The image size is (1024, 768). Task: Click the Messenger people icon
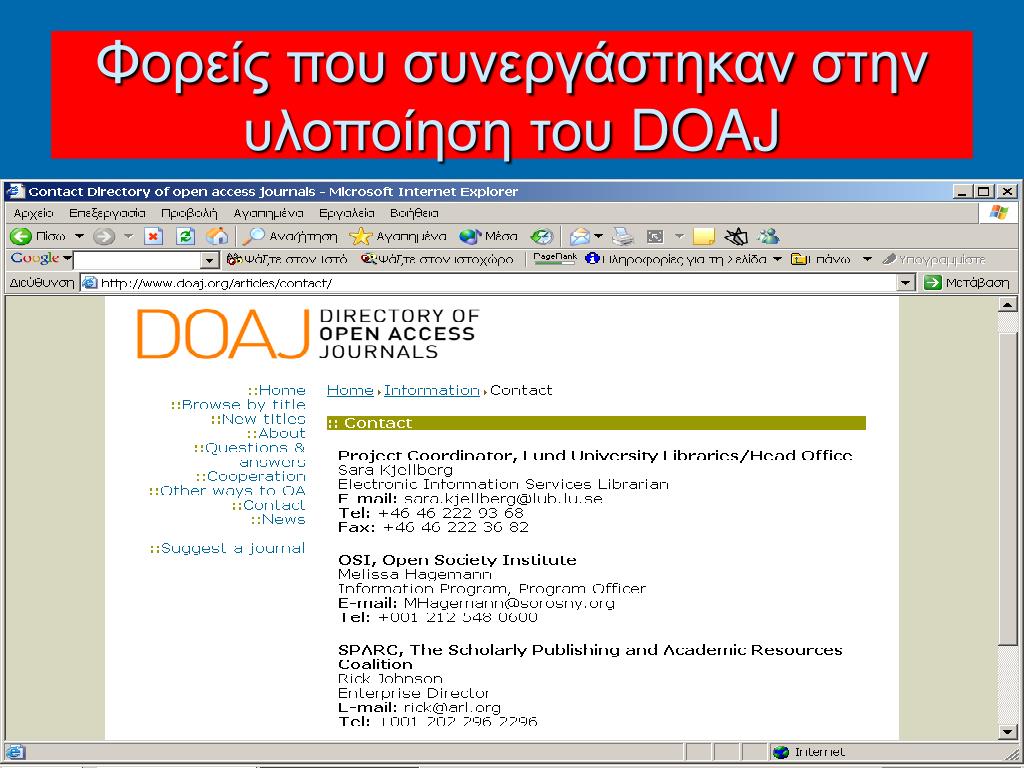[x=769, y=236]
